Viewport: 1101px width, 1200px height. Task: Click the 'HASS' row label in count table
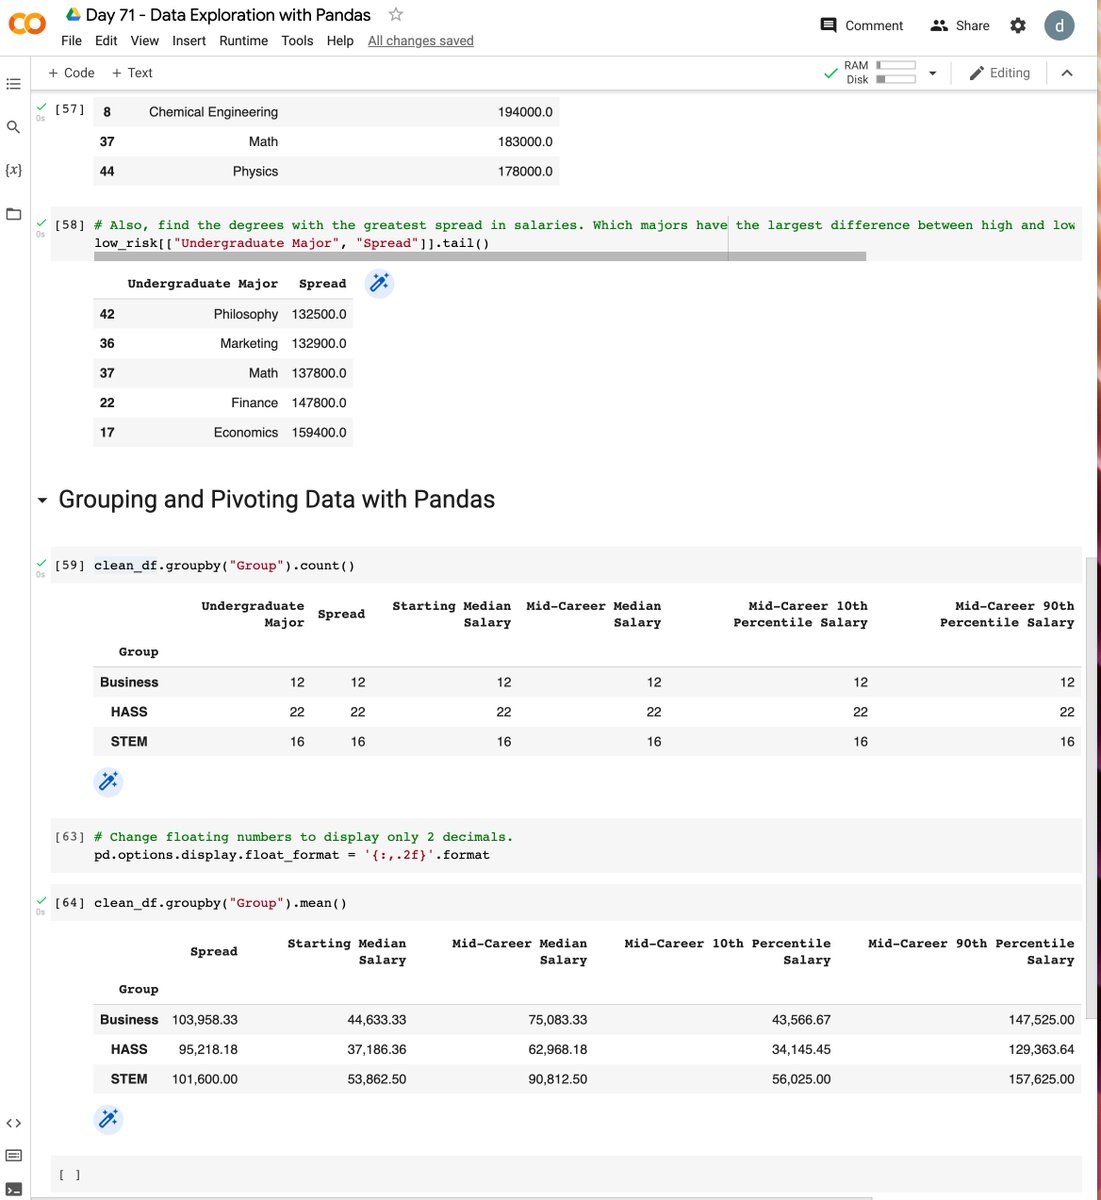(129, 712)
